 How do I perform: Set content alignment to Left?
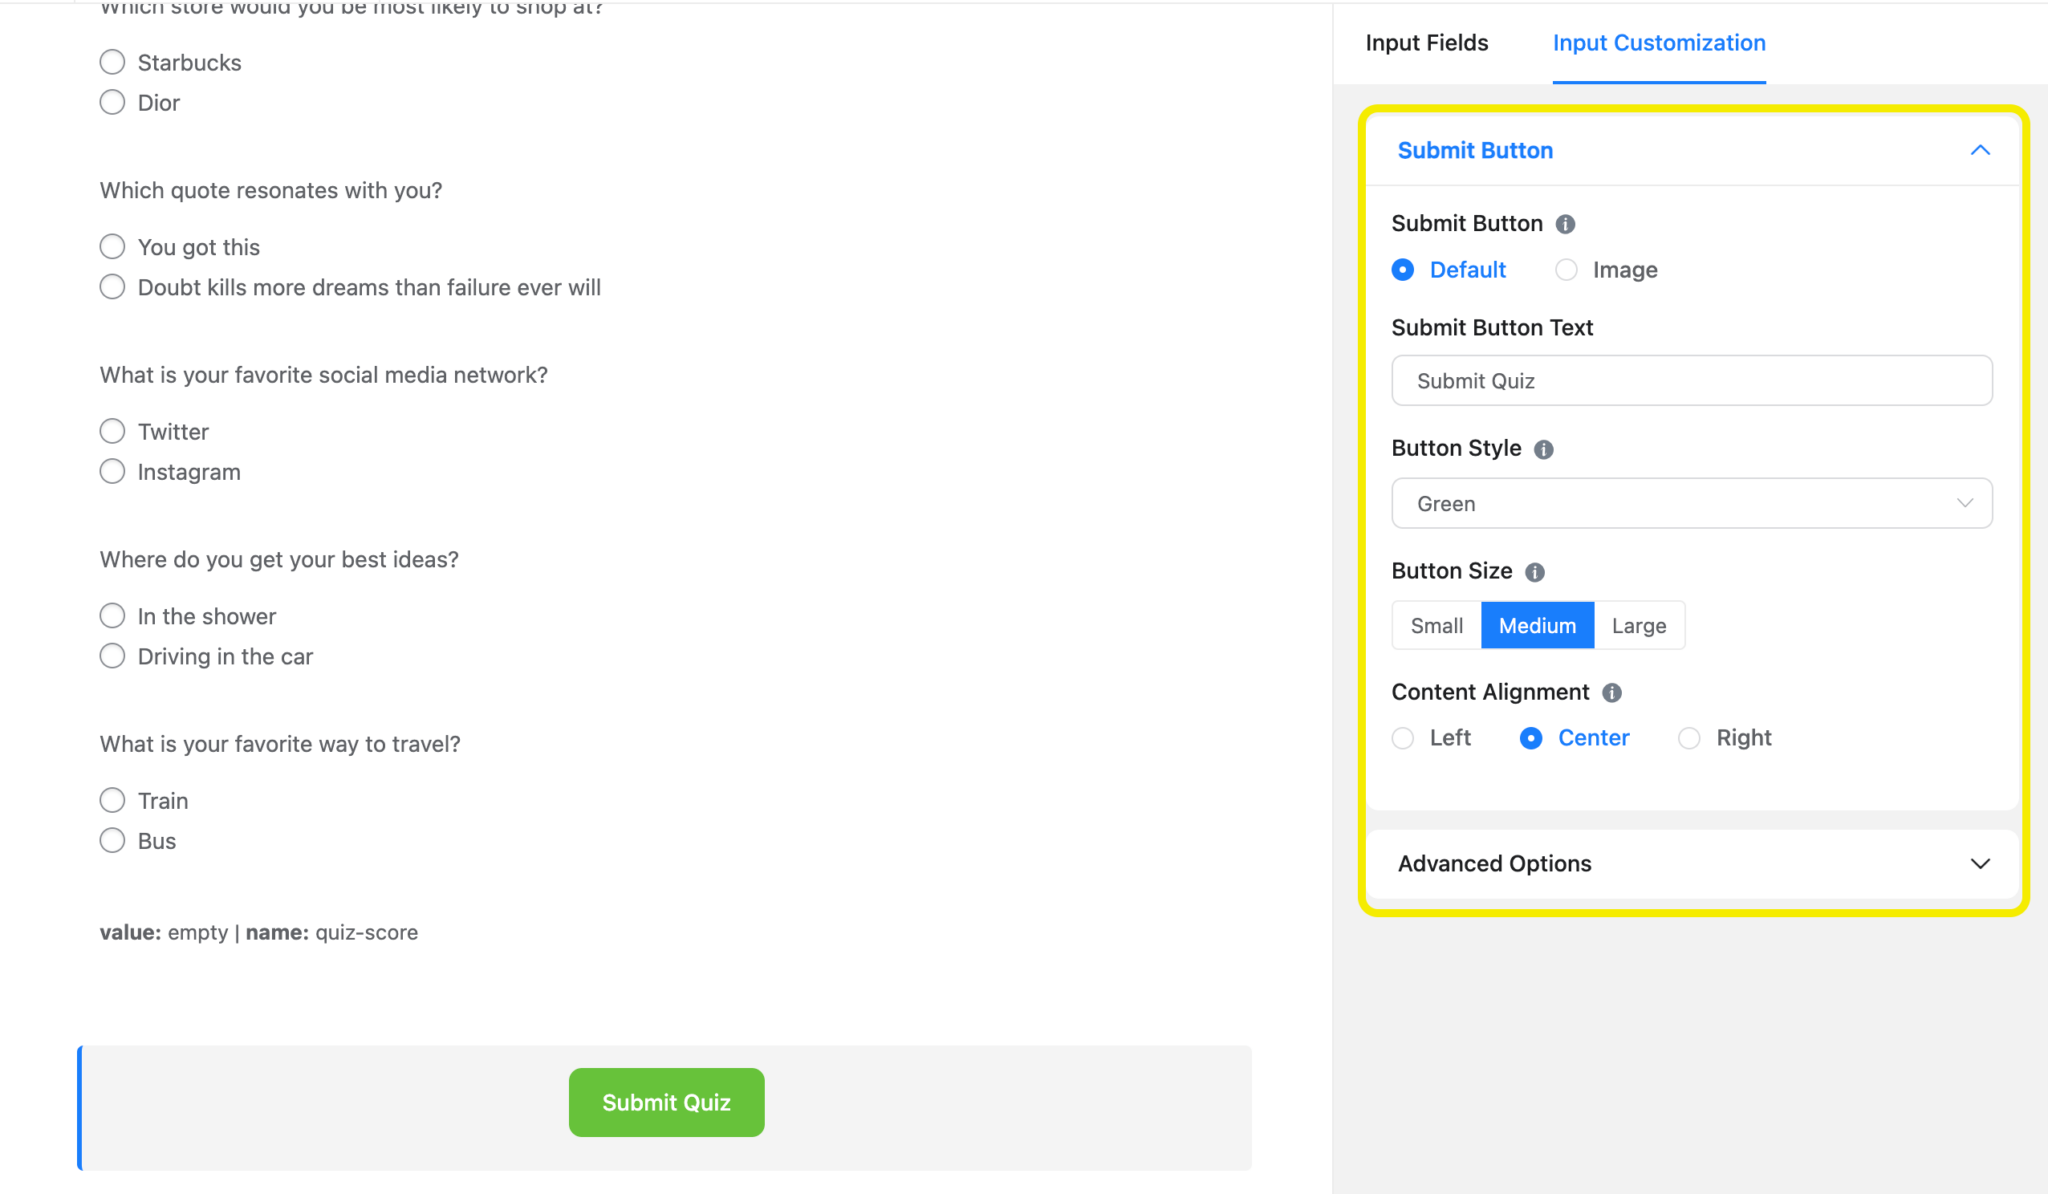point(1403,738)
